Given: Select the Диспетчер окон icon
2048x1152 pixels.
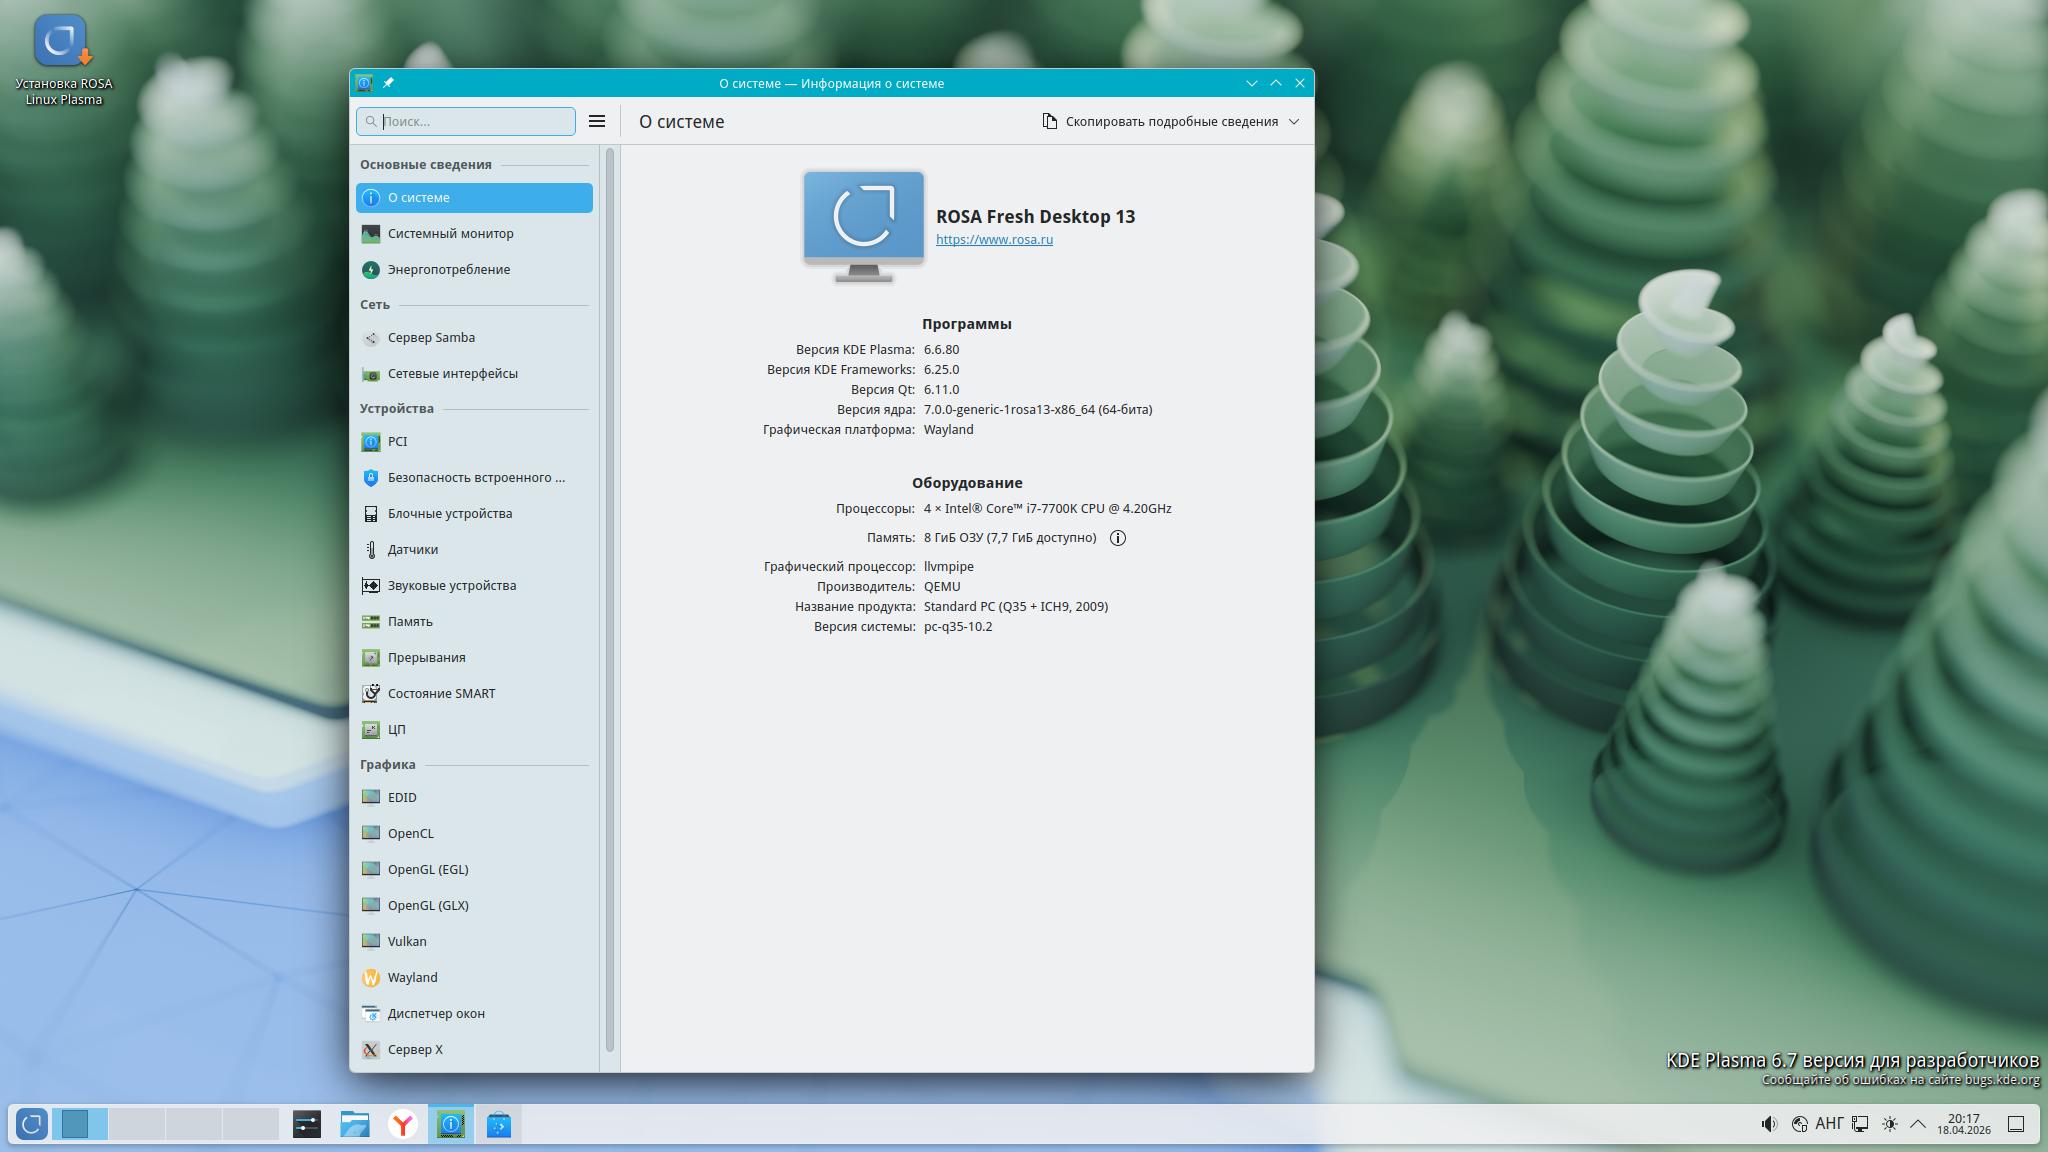Looking at the screenshot, I should 371,1013.
